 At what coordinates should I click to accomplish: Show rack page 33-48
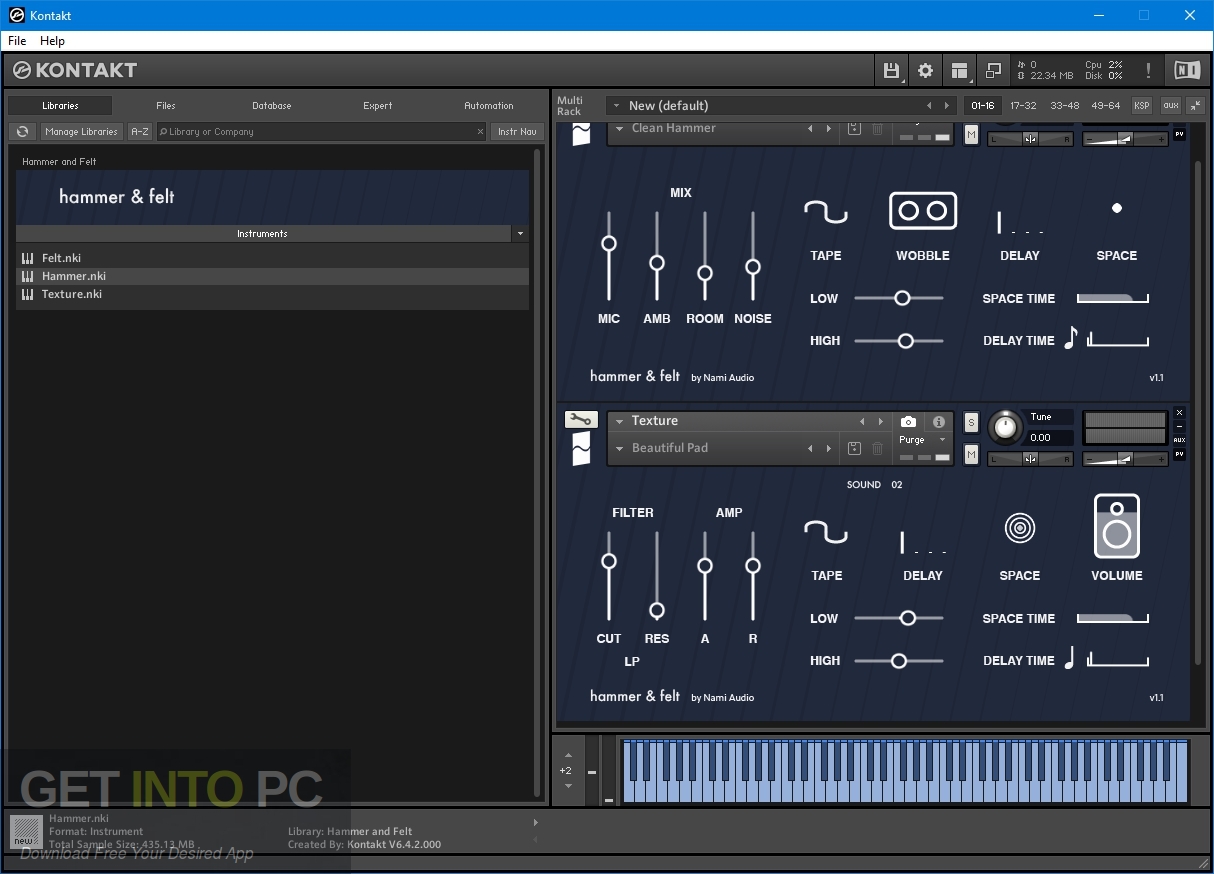1064,105
